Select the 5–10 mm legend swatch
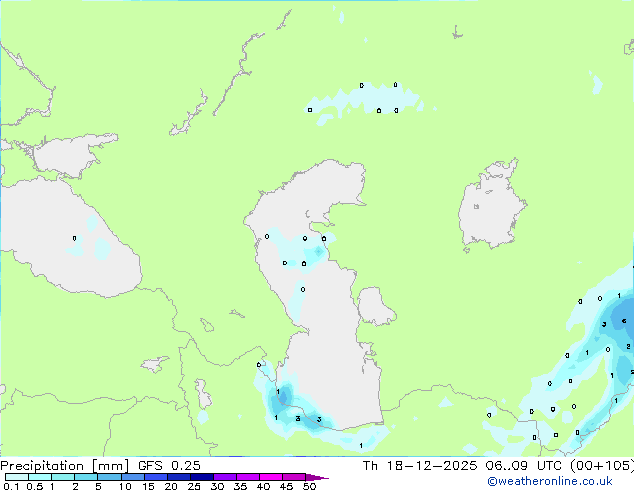 (x=109, y=477)
